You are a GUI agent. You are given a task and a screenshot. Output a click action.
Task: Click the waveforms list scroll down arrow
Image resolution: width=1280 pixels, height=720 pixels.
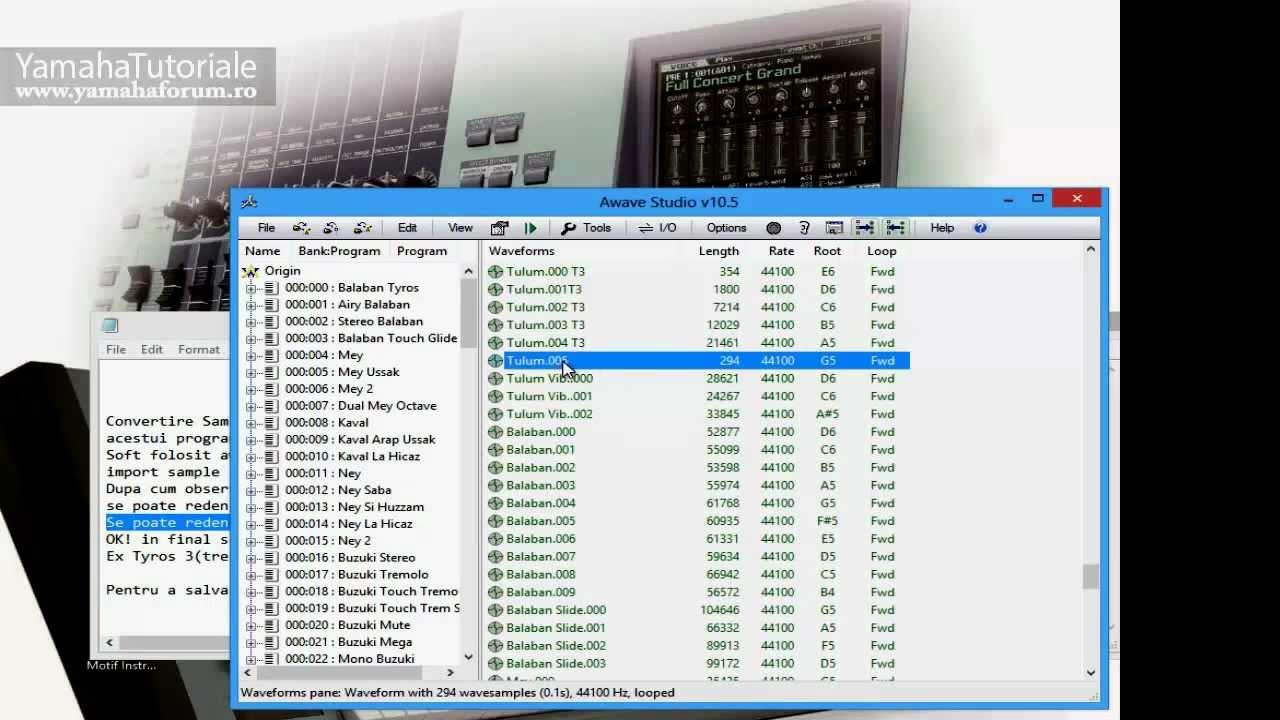[x=1090, y=673]
